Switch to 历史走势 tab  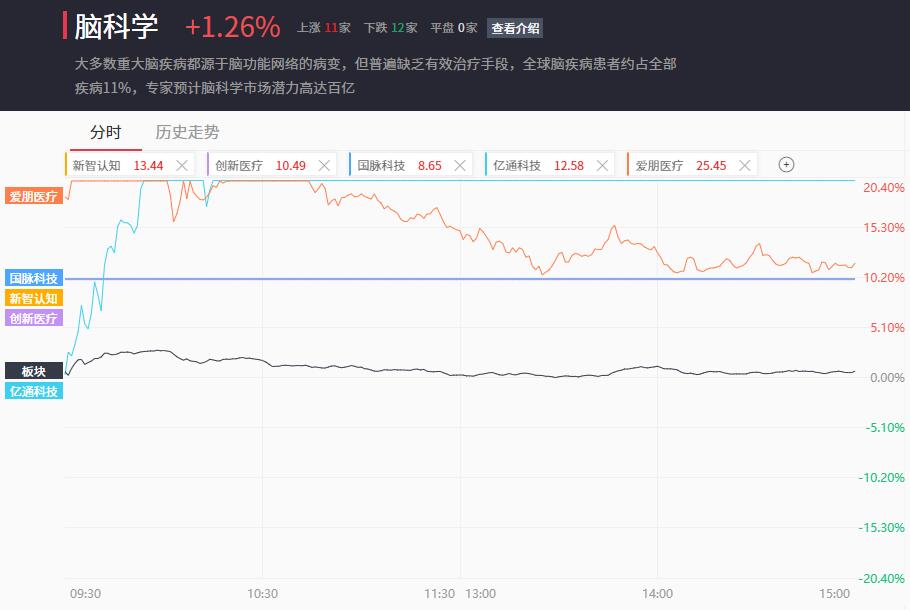coord(187,132)
